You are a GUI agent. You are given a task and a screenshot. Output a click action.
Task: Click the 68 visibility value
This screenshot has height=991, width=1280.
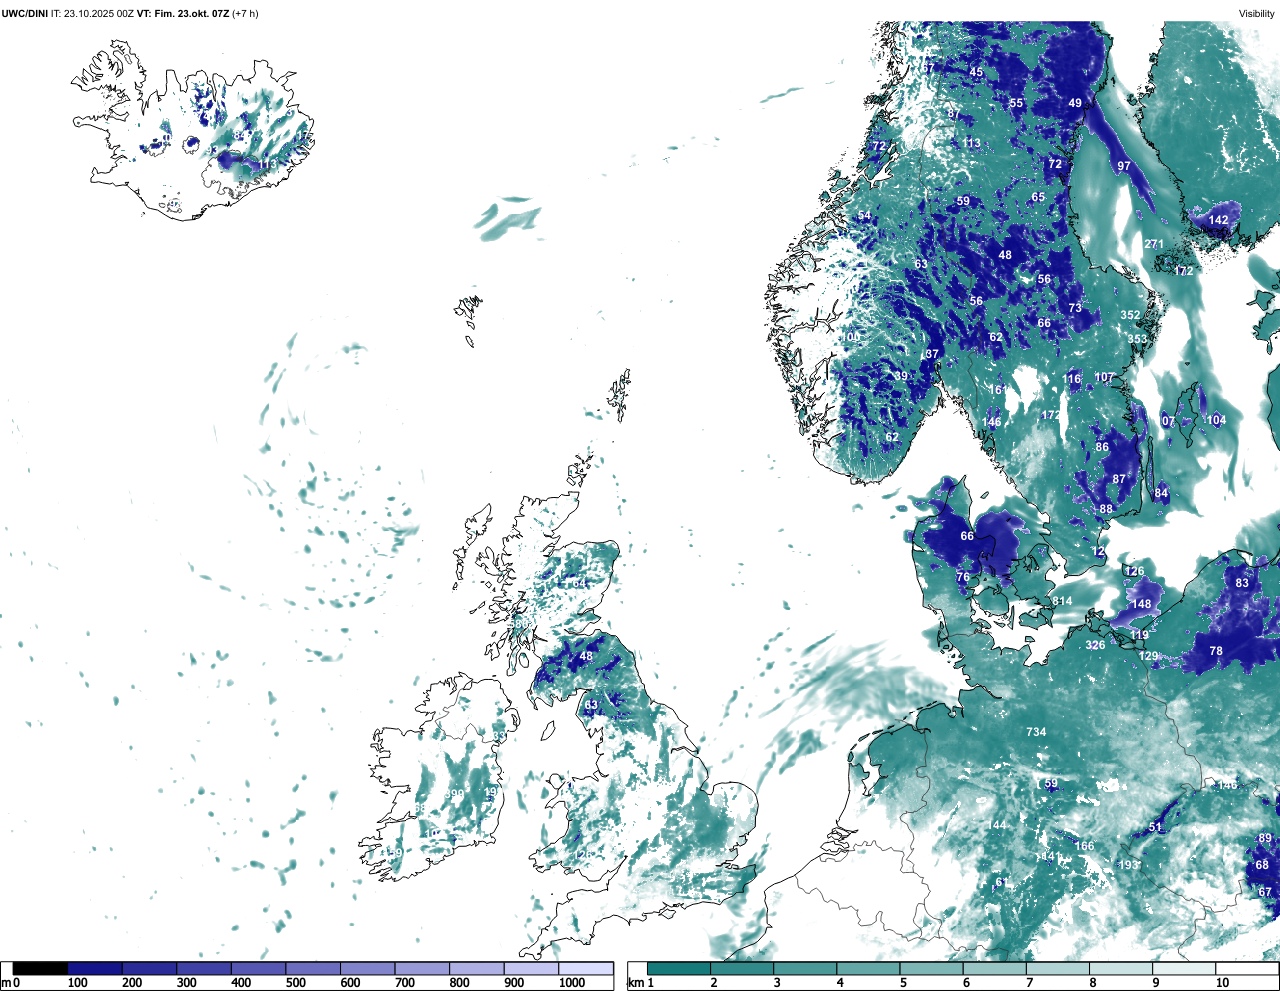click(x=1262, y=865)
